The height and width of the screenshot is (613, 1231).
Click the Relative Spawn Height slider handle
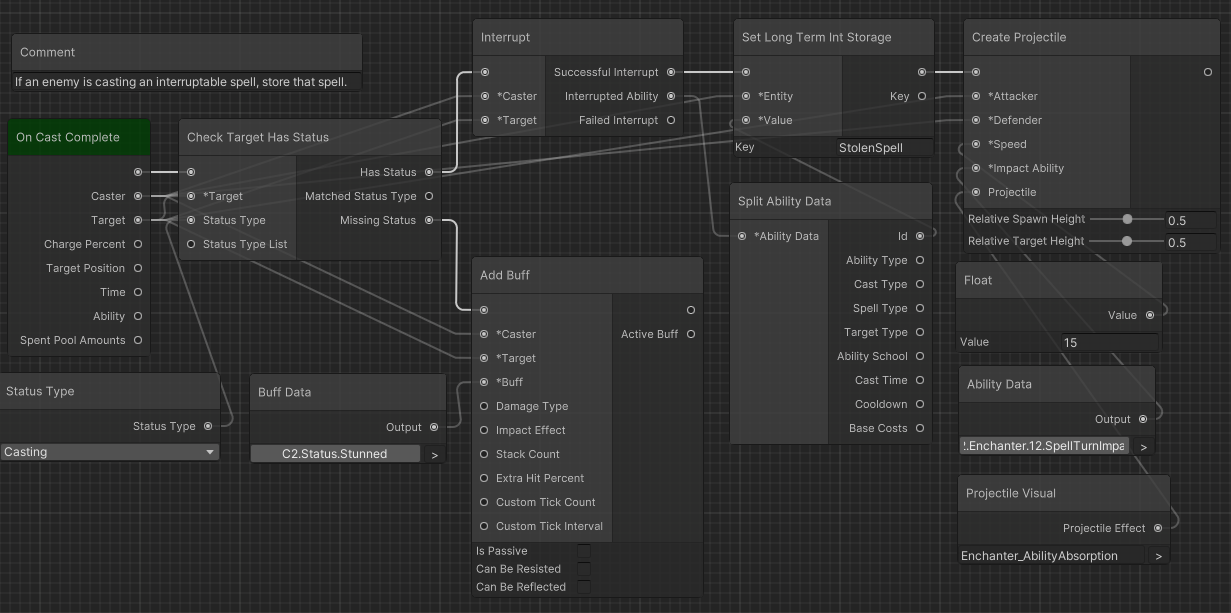pyautogui.click(x=1128, y=219)
